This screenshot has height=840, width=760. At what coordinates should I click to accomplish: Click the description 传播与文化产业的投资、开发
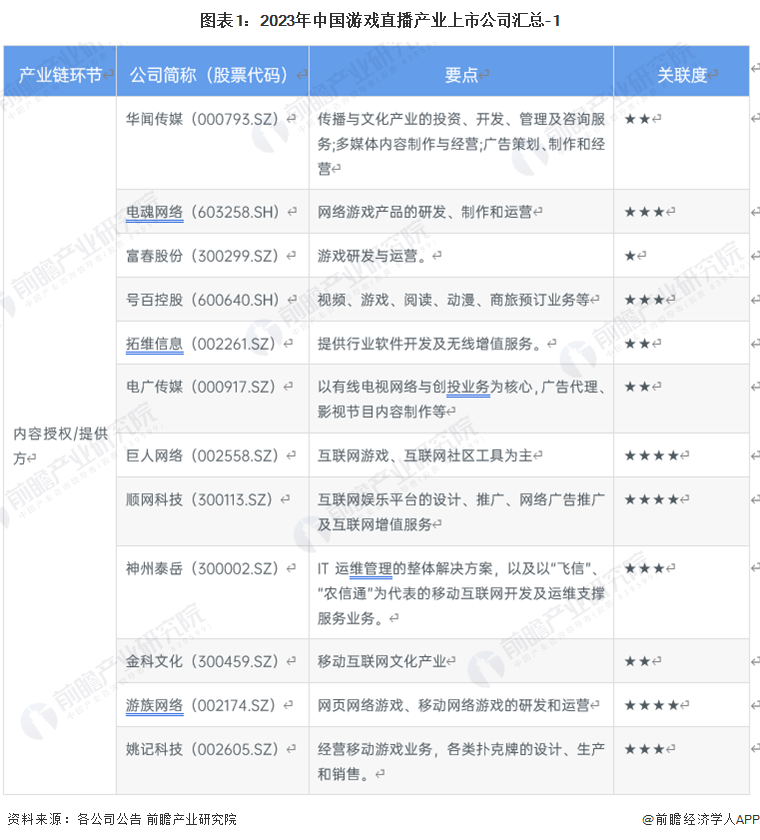tap(411, 119)
